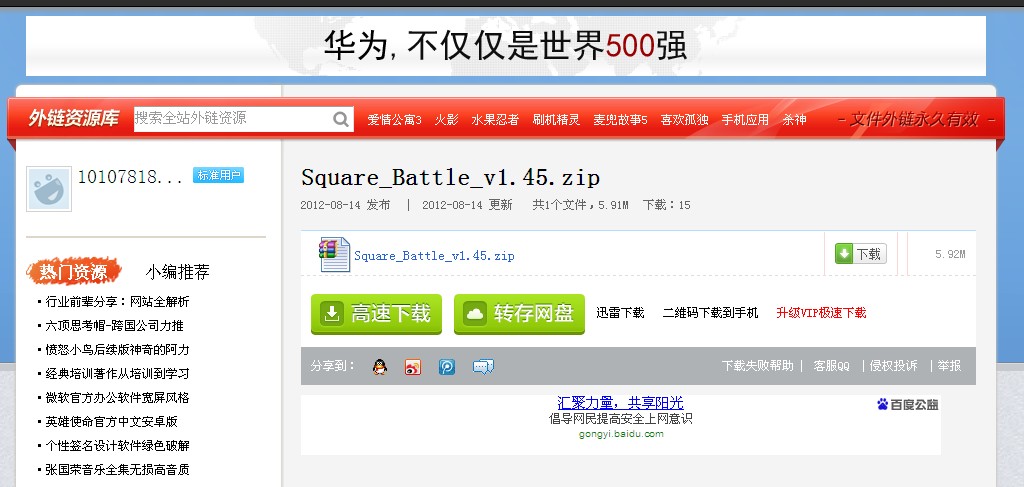Click the page title Square_Battle_v1.45.zip
Viewport: 1024px width, 487px height.
coord(451,178)
